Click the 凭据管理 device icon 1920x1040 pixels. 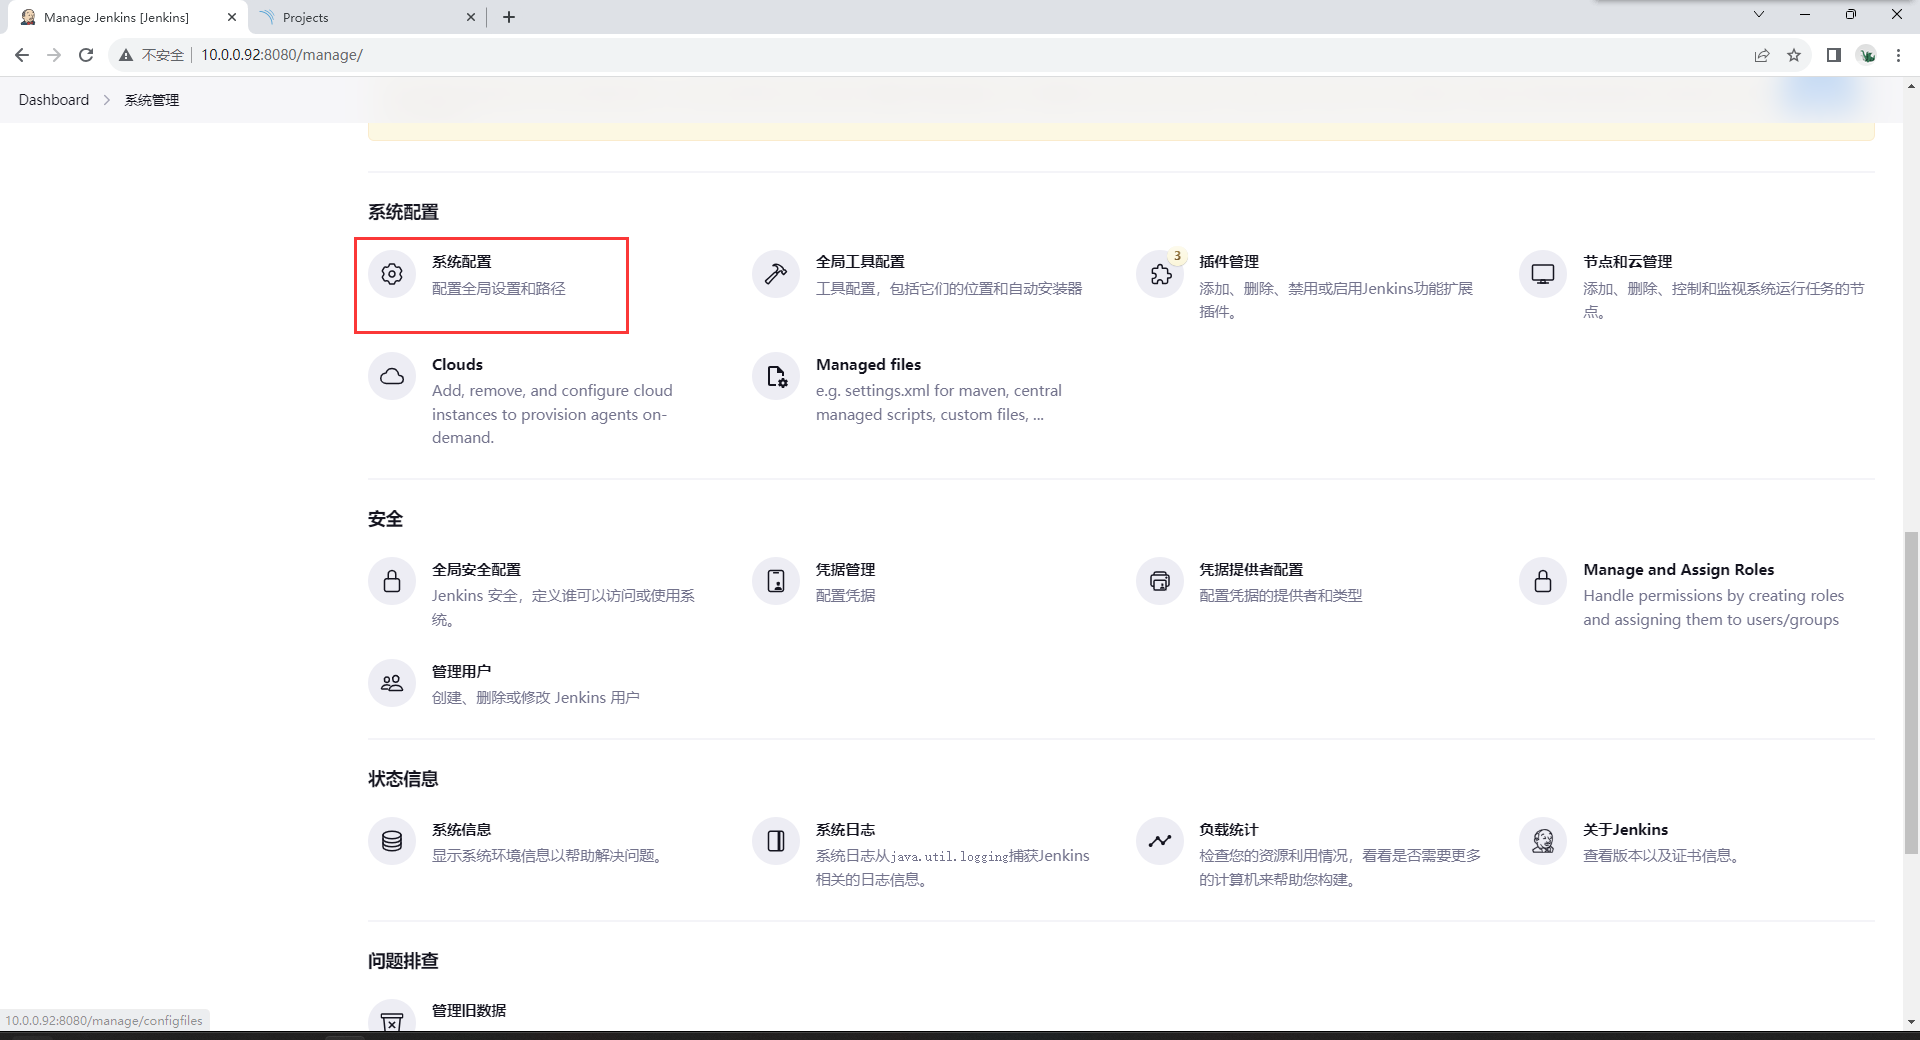[x=776, y=581]
